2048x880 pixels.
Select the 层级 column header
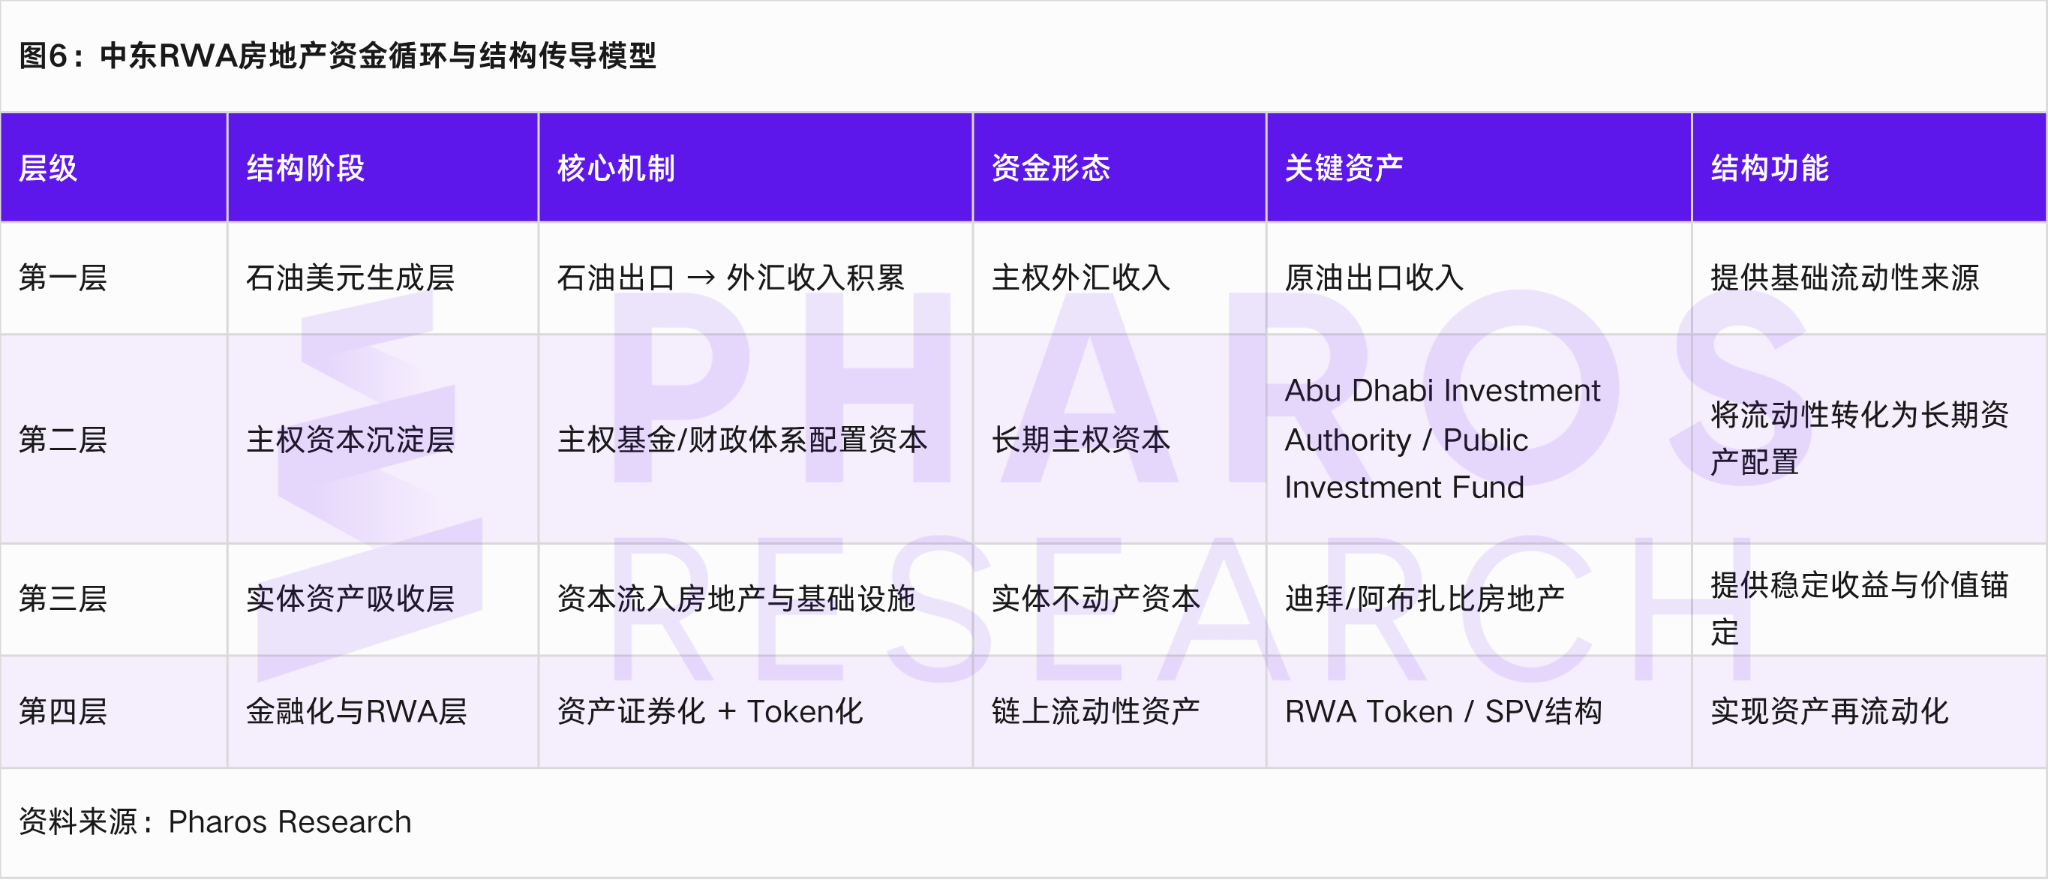pos(48,168)
